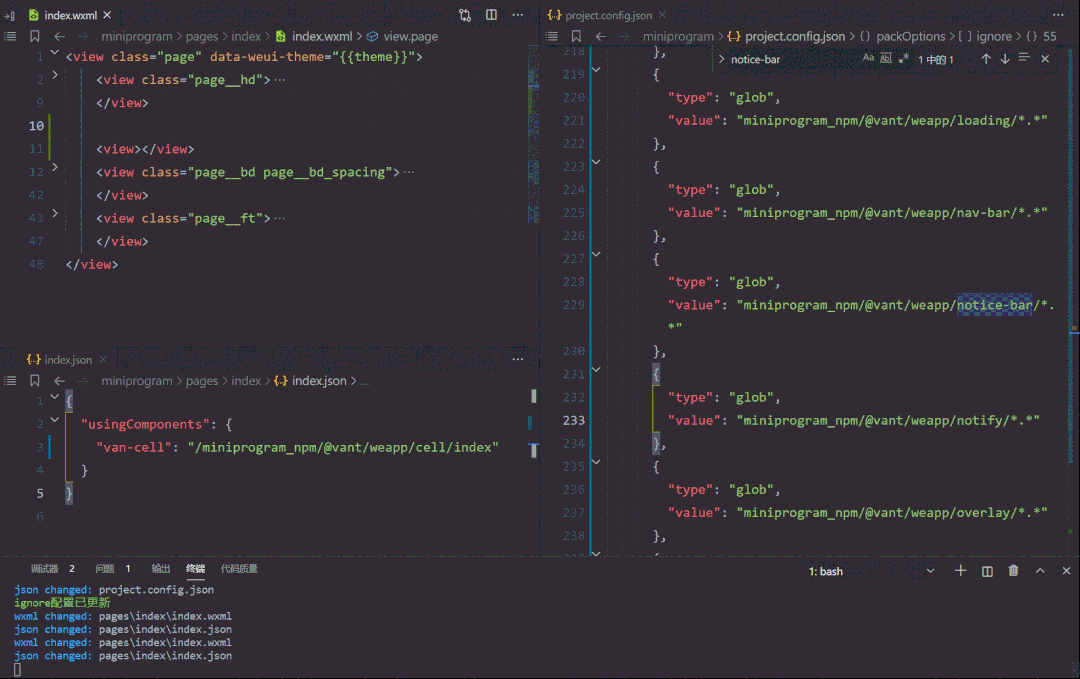Image resolution: width=1080 pixels, height=679 pixels.
Task: Expand folded page__hd view at line 2
Action: 54,74
